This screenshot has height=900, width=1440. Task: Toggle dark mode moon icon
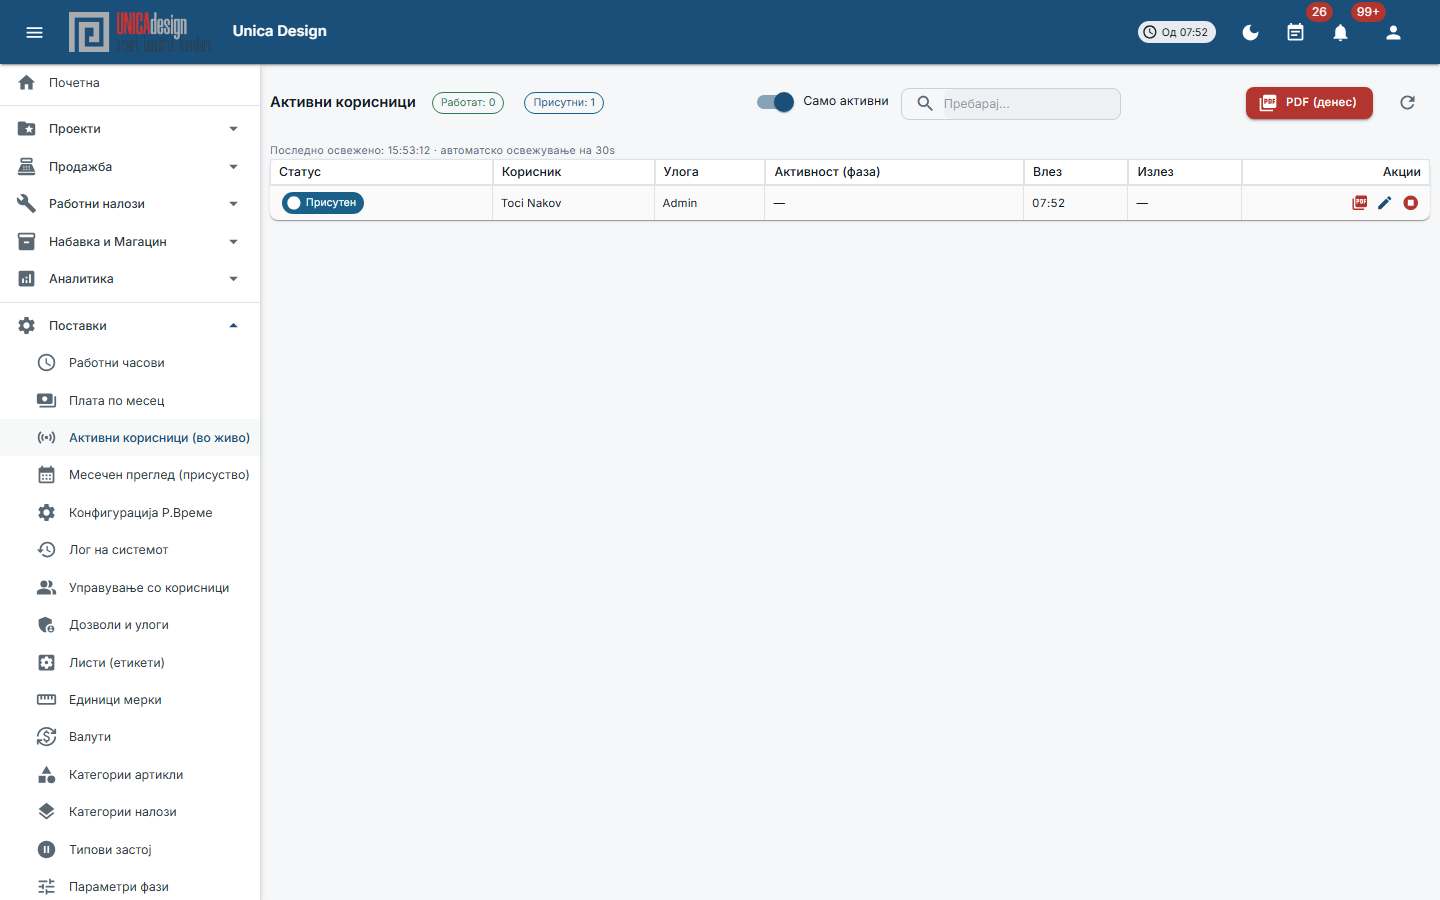(x=1250, y=32)
